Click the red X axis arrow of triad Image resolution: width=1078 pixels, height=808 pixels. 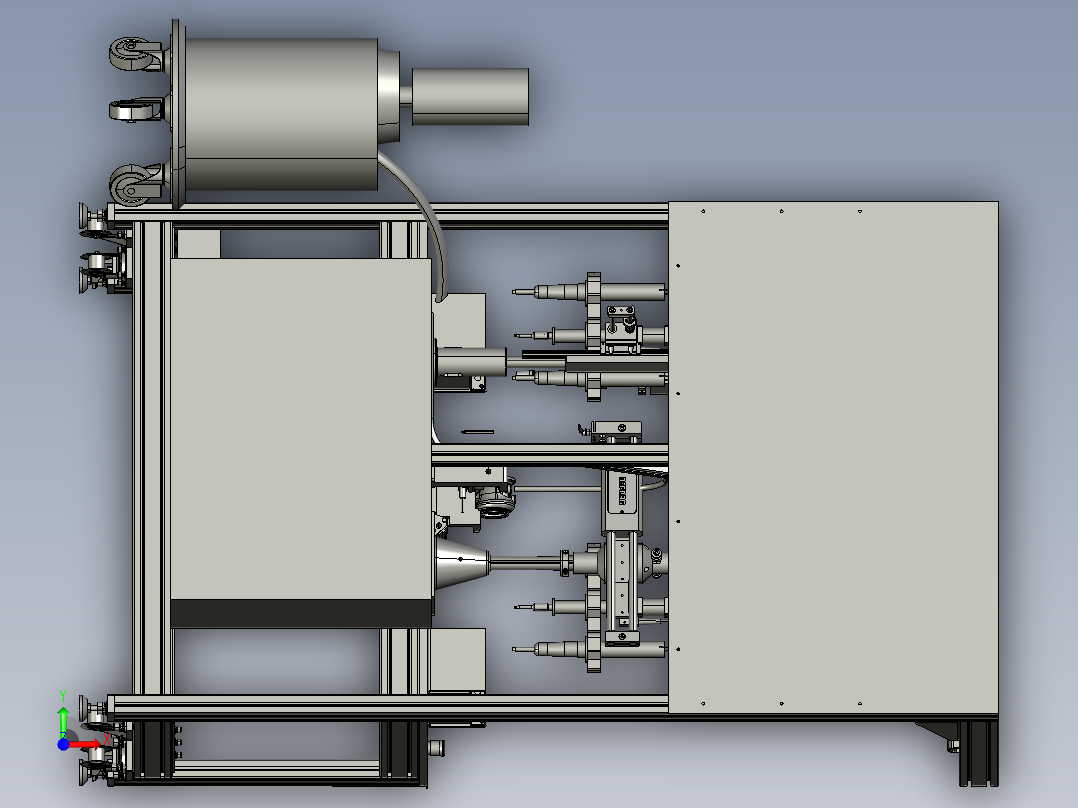(85, 745)
